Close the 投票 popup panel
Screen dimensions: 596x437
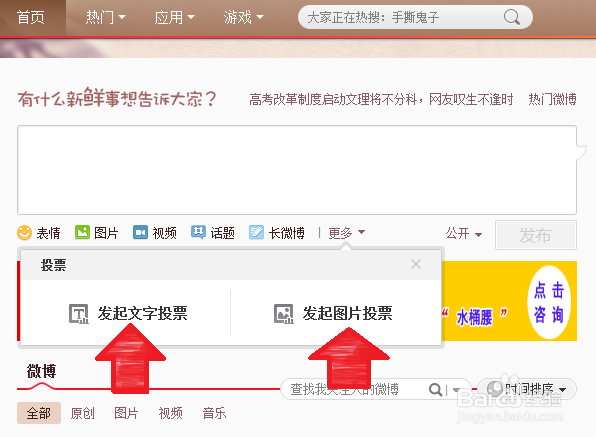click(x=416, y=264)
